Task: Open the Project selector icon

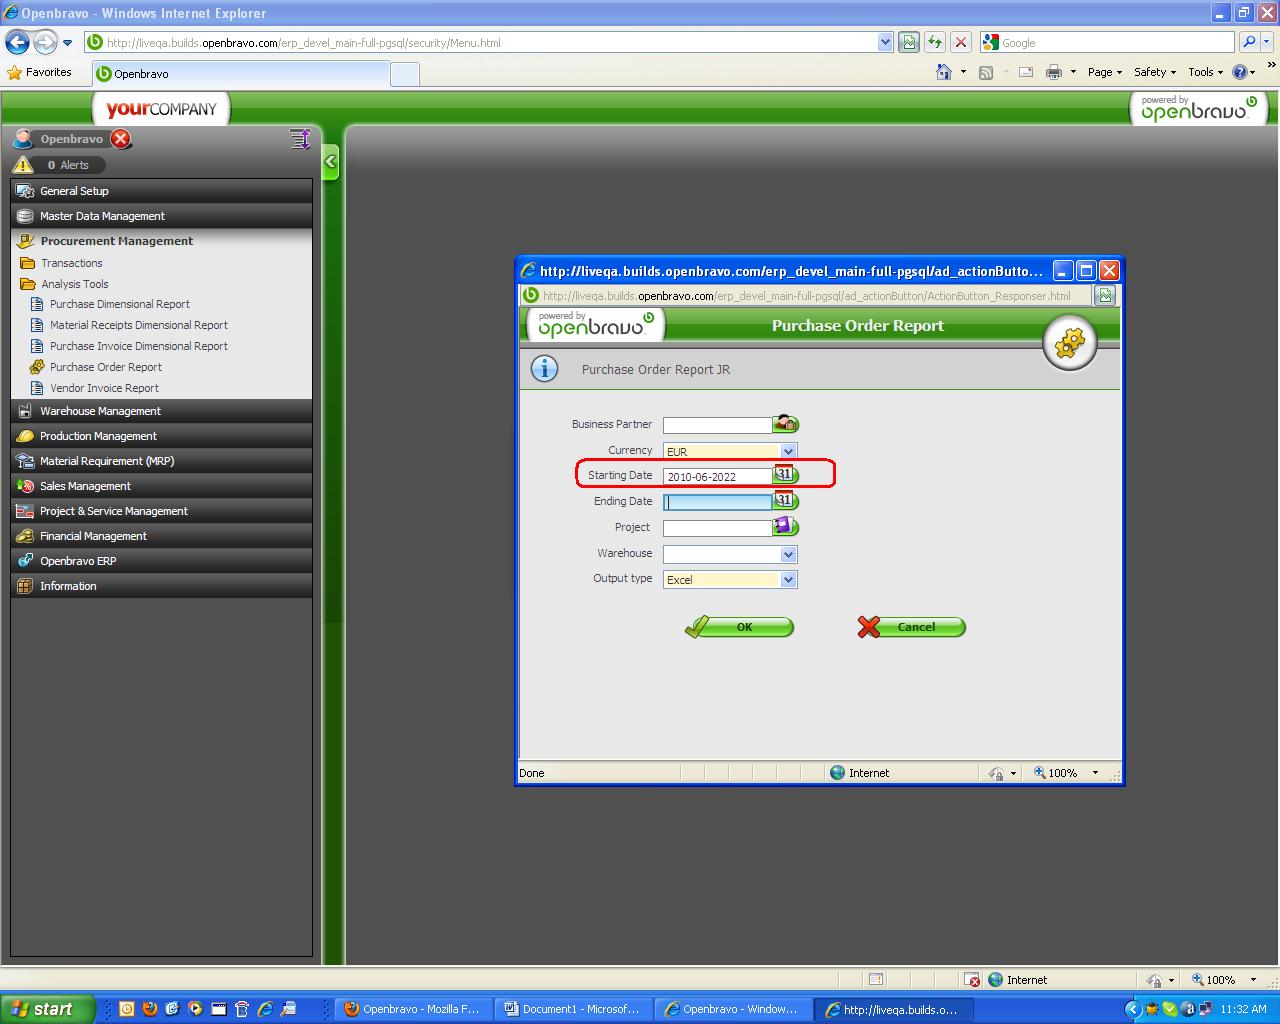Action: coord(786,527)
